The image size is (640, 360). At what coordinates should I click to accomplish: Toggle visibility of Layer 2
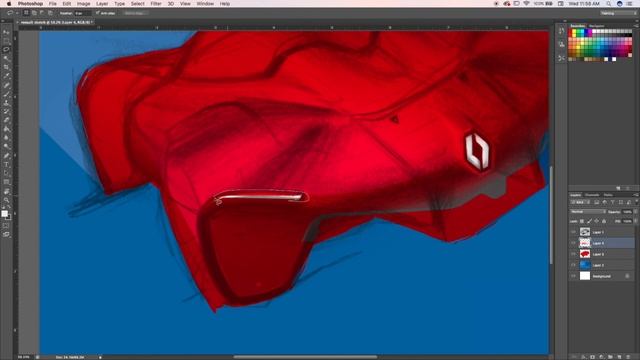pyautogui.click(x=573, y=265)
